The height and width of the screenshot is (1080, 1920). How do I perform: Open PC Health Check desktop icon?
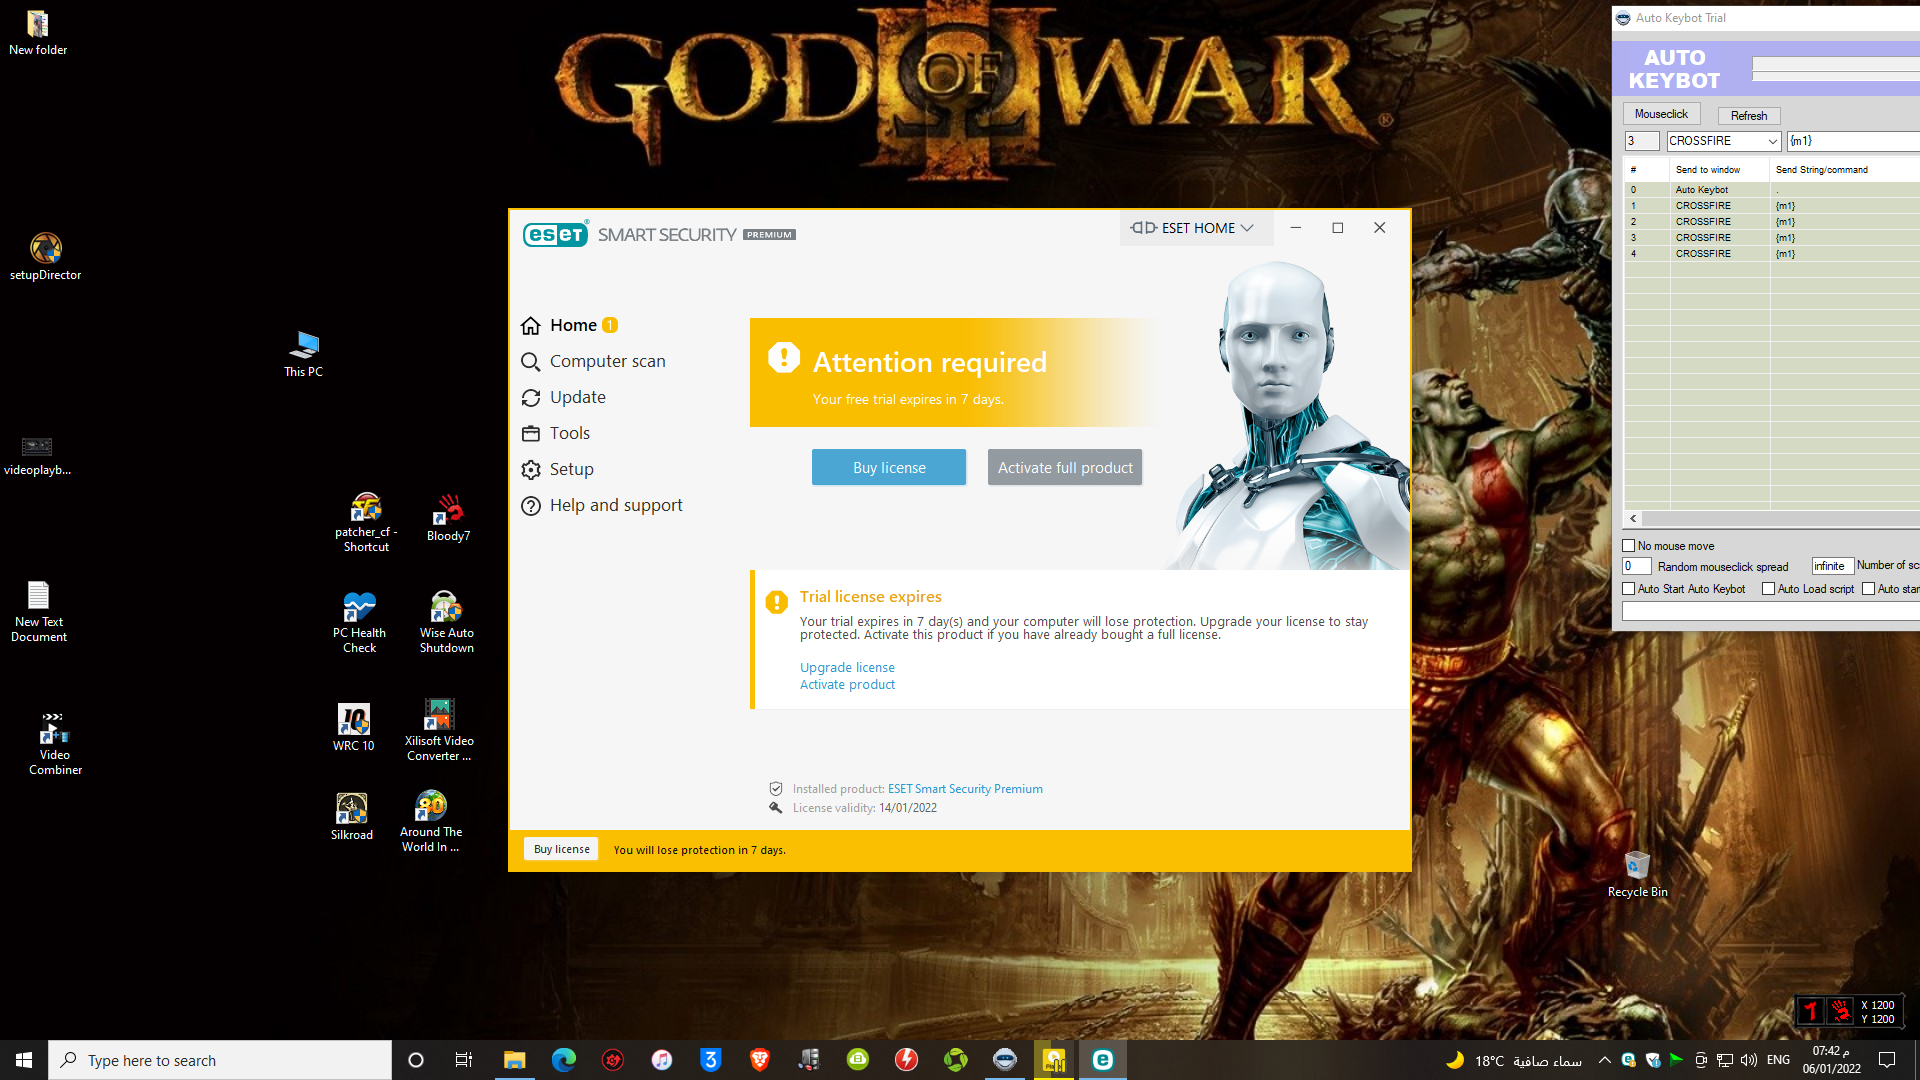[x=359, y=622]
